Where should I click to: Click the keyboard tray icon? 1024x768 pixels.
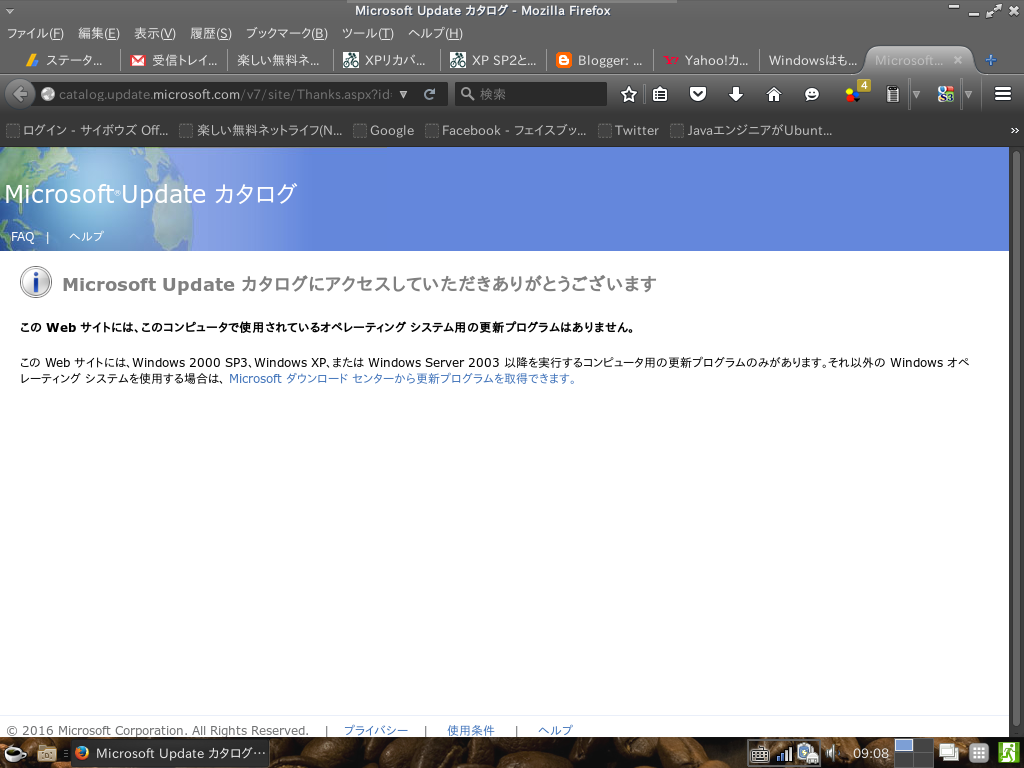759,754
